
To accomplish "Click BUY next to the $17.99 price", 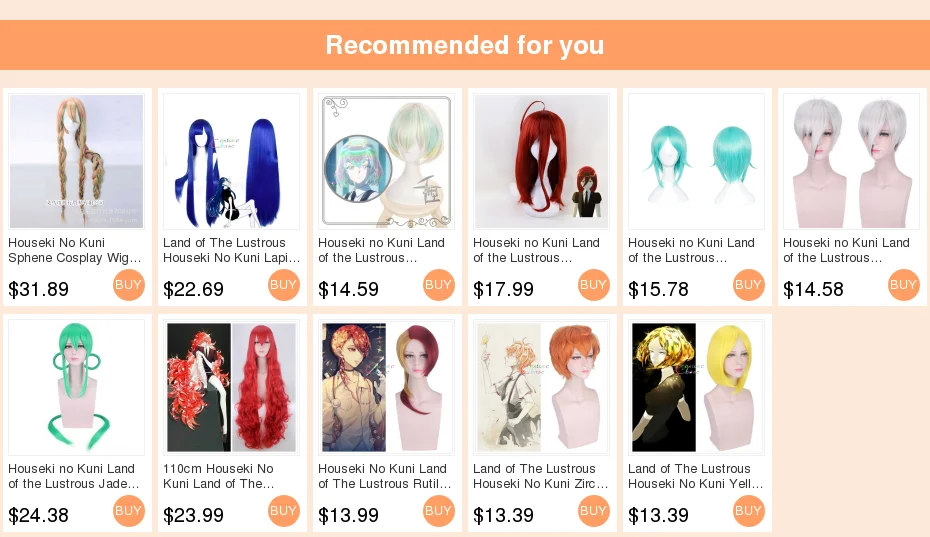I will [x=593, y=285].
